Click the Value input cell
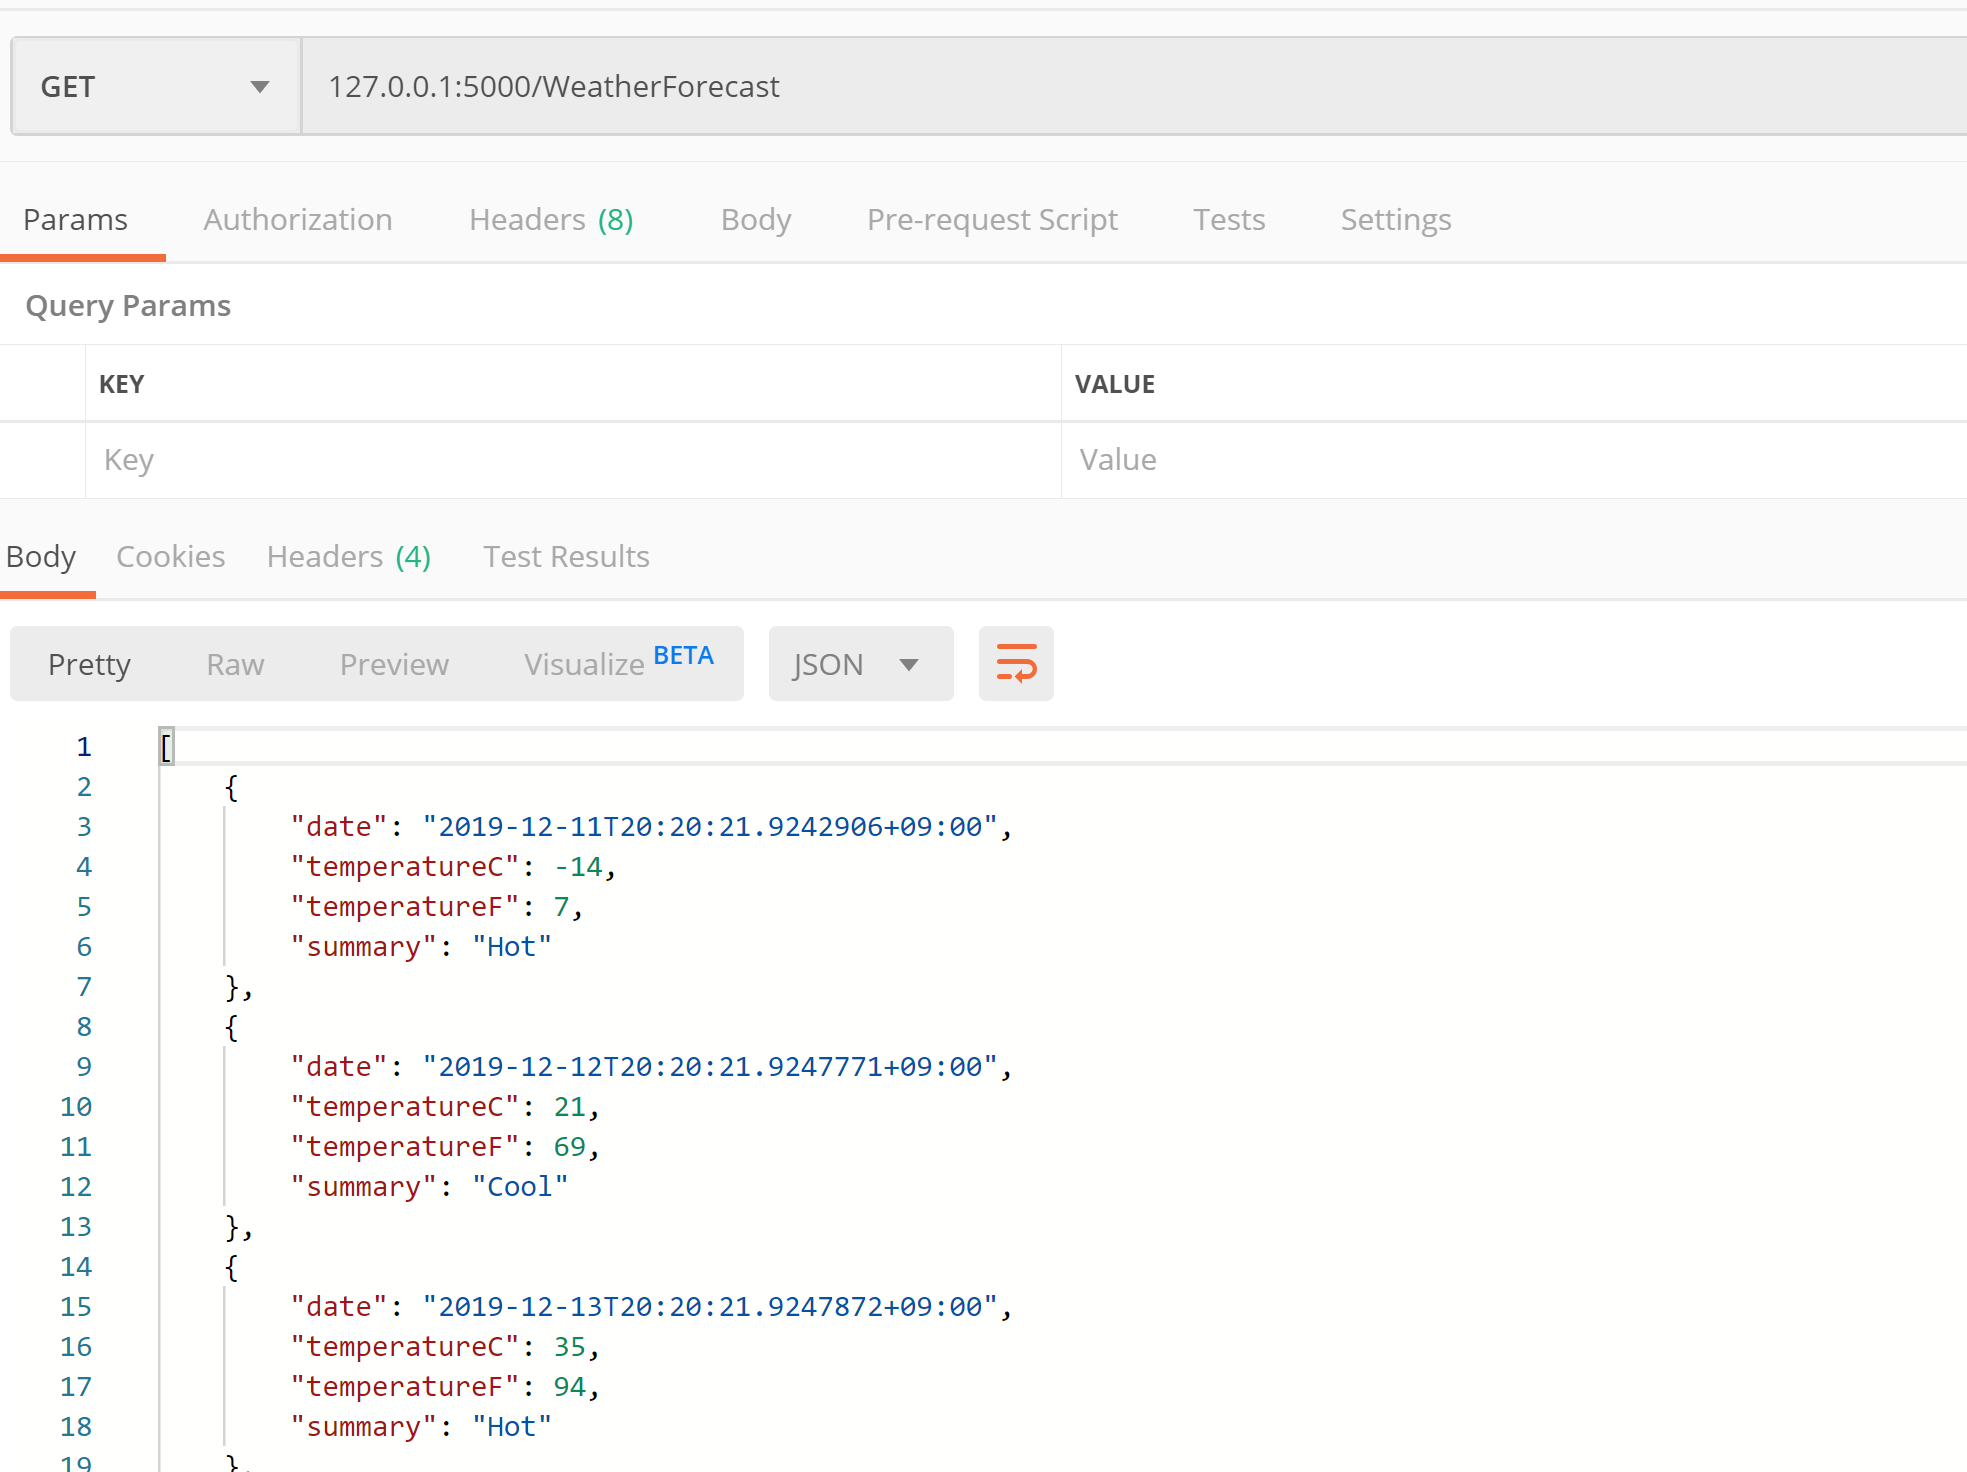The height and width of the screenshot is (1472, 1967). (1500, 460)
